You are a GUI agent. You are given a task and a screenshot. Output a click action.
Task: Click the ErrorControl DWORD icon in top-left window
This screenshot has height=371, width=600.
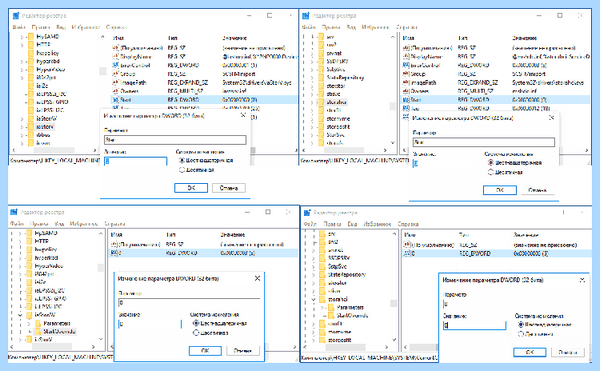(x=116, y=65)
